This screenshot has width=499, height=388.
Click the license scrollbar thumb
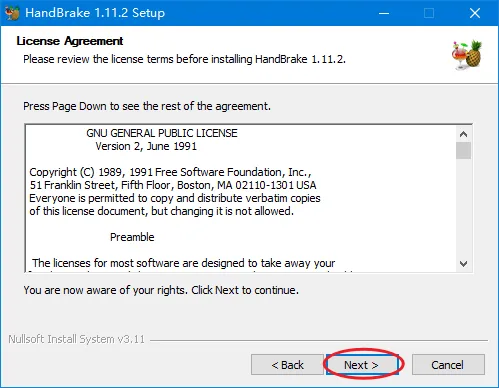pyautogui.click(x=463, y=150)
